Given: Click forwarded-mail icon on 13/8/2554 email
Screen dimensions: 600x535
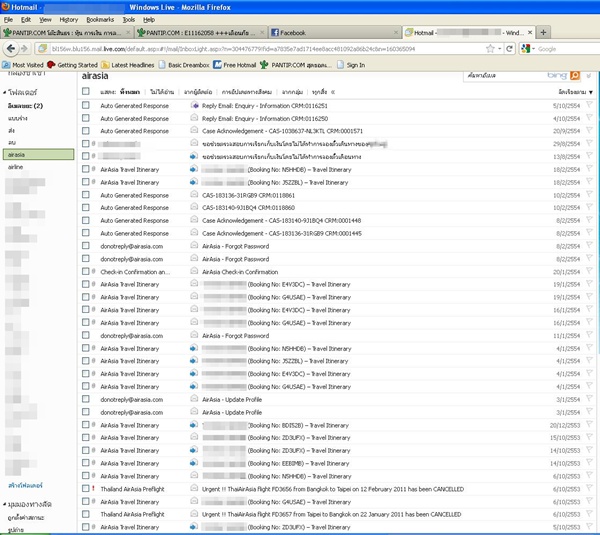Looking at the screenshot, I should 194,157.
